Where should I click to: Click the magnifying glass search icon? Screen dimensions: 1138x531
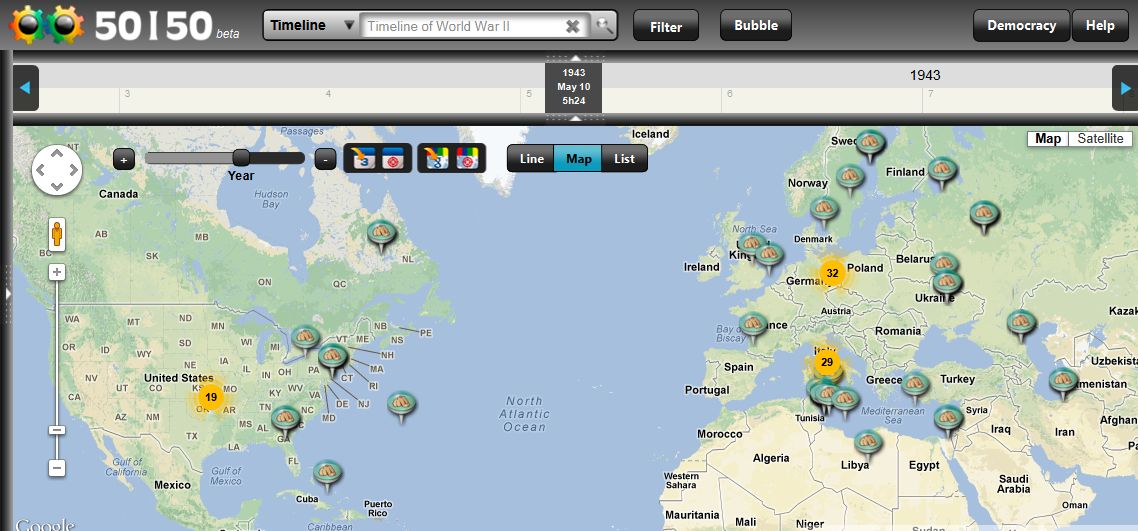tap(604, 26)
